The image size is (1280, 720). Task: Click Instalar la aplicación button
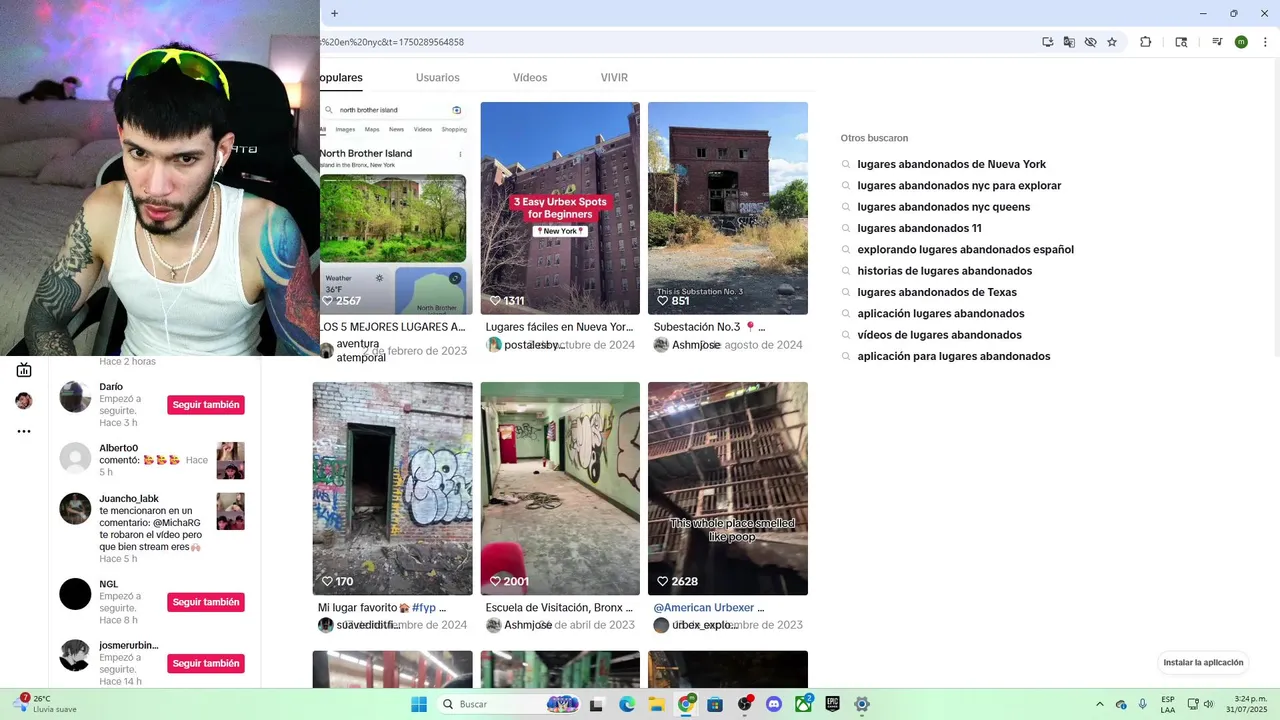[1204, 662]
